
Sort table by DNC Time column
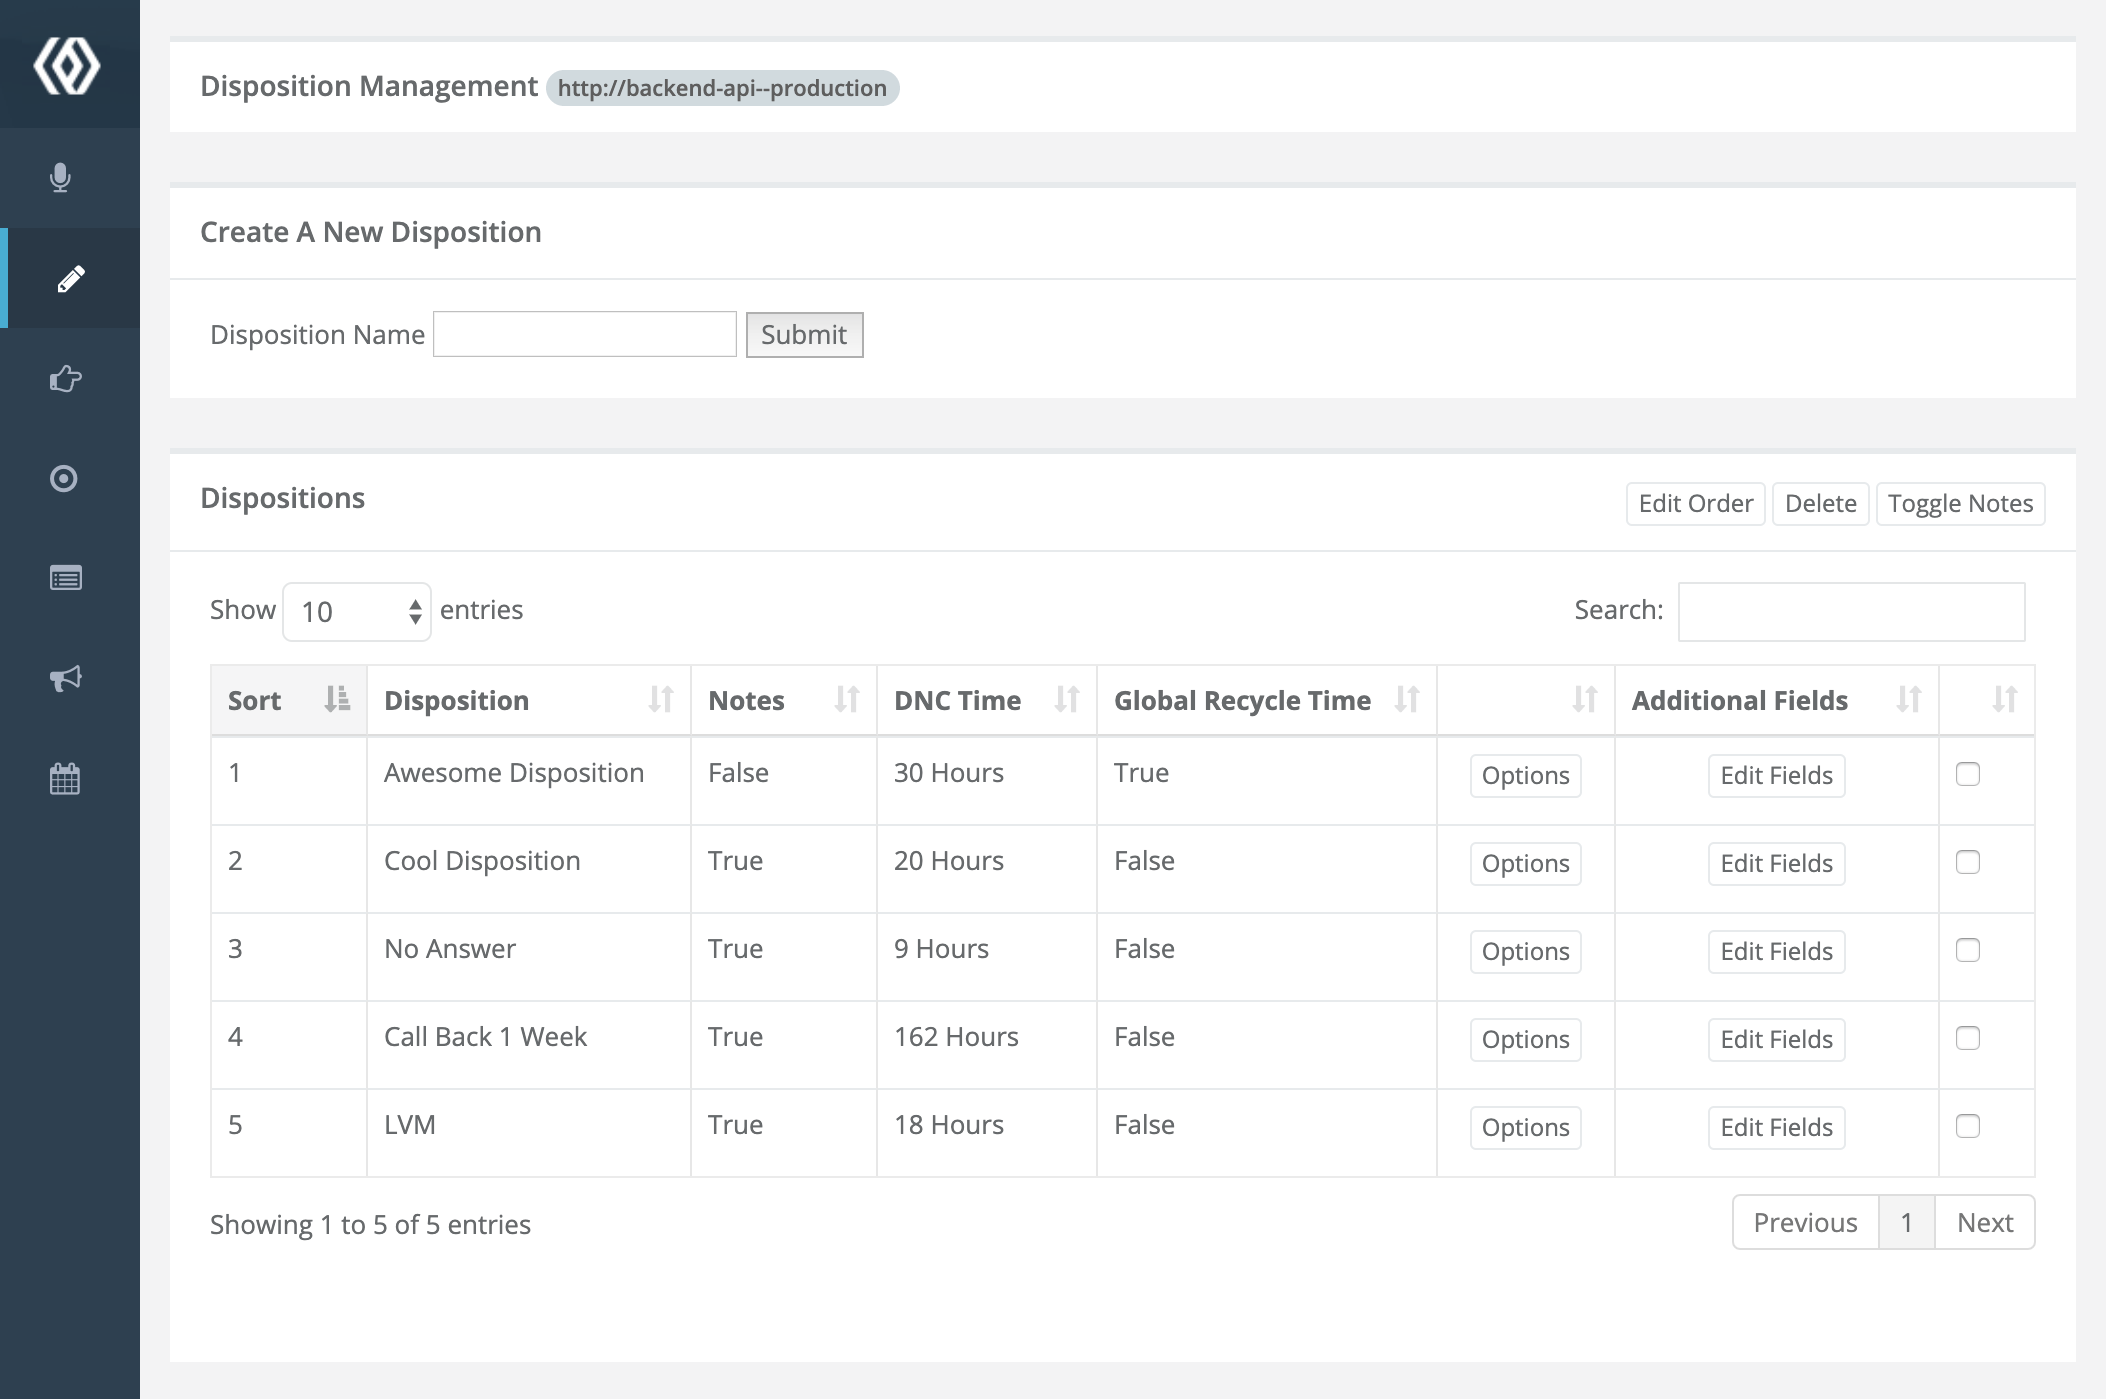pyautogui.click(x=987, y=700)
